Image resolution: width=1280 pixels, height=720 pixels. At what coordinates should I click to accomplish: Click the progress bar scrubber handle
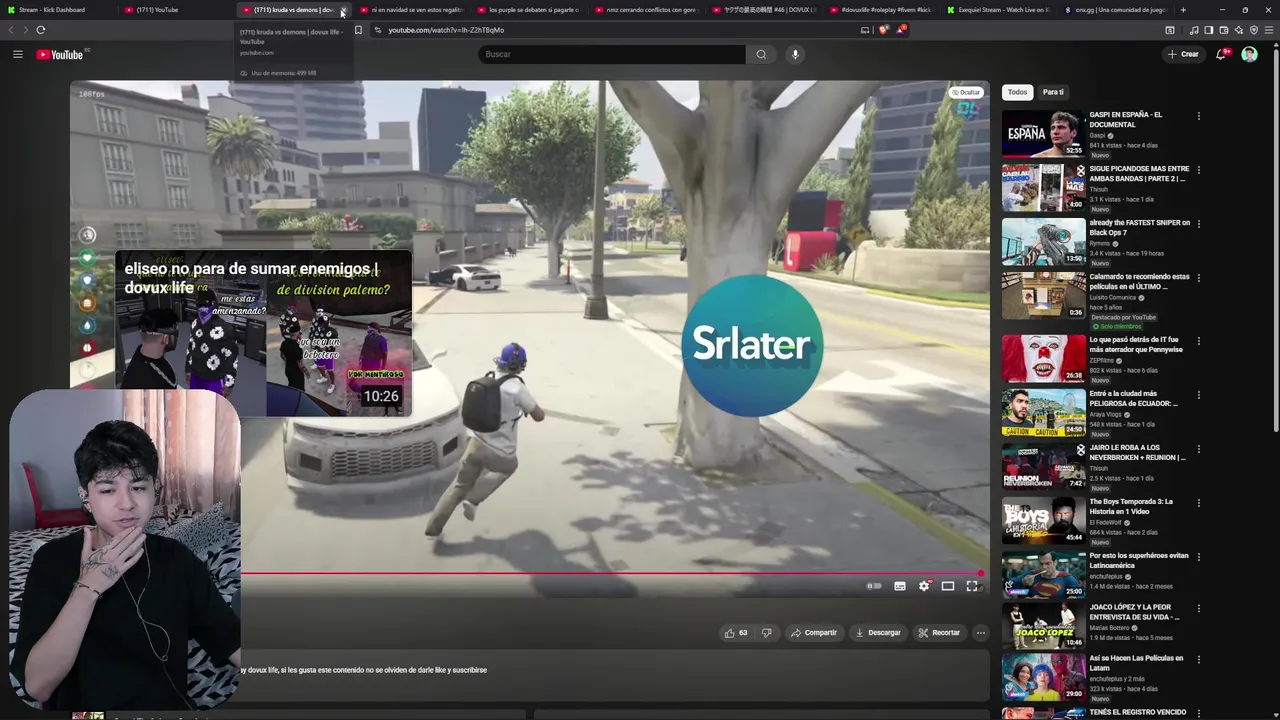[x=981, y=574]
